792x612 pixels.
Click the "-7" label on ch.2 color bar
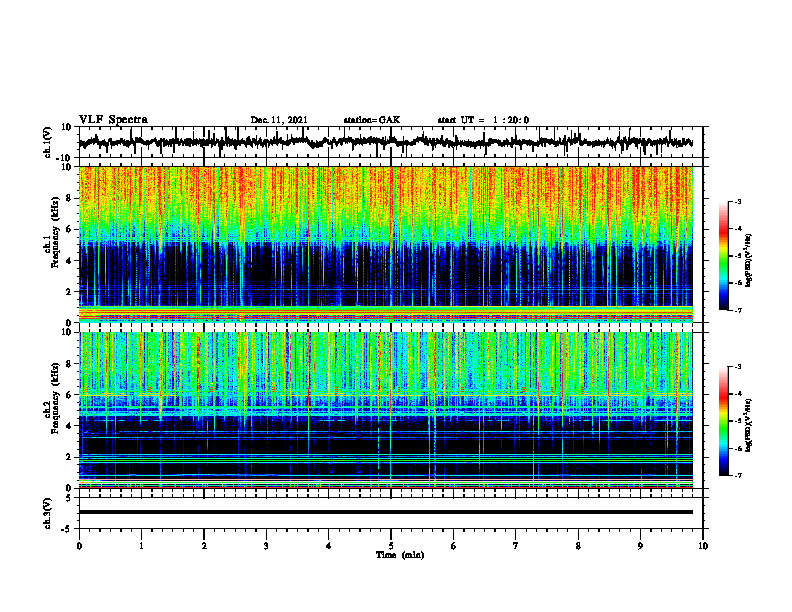coord(737,475)
